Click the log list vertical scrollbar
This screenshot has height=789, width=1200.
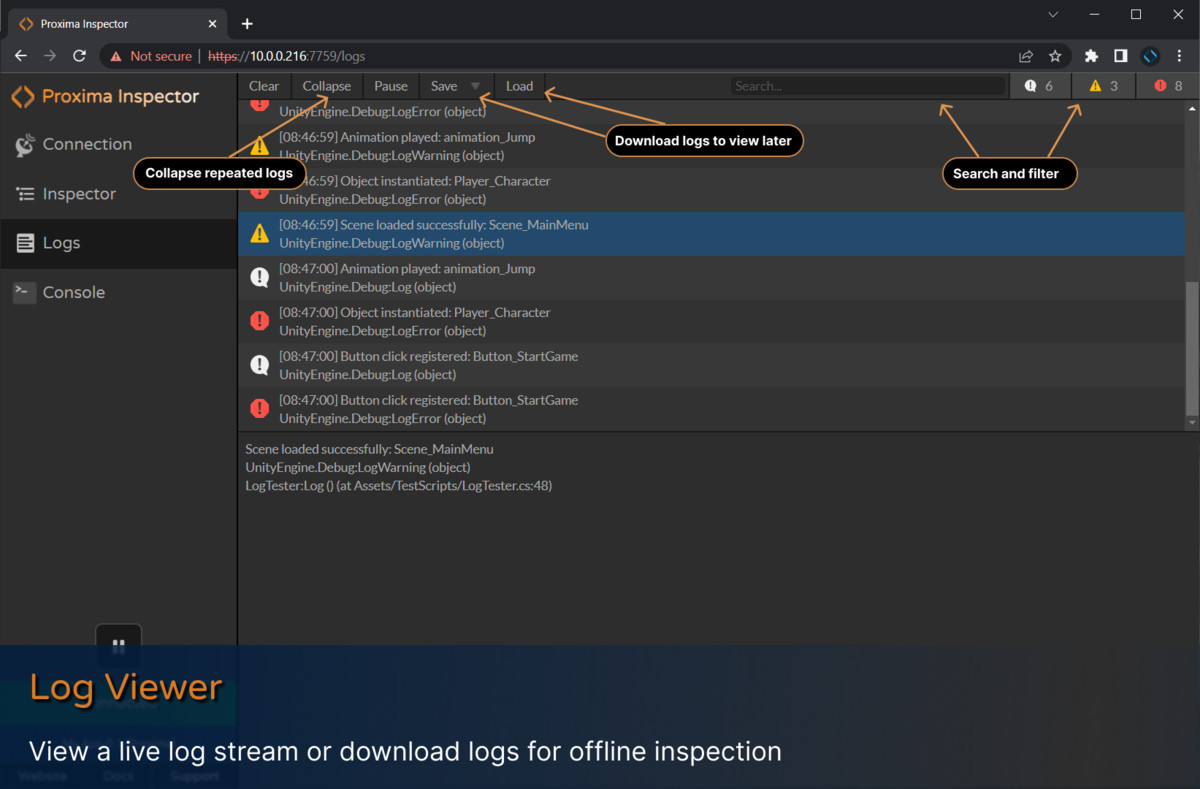[1191, 350]
